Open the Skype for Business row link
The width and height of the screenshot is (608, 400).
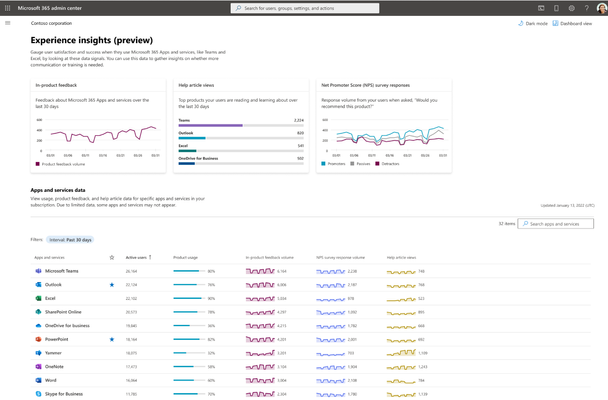(x=64, y=394)
